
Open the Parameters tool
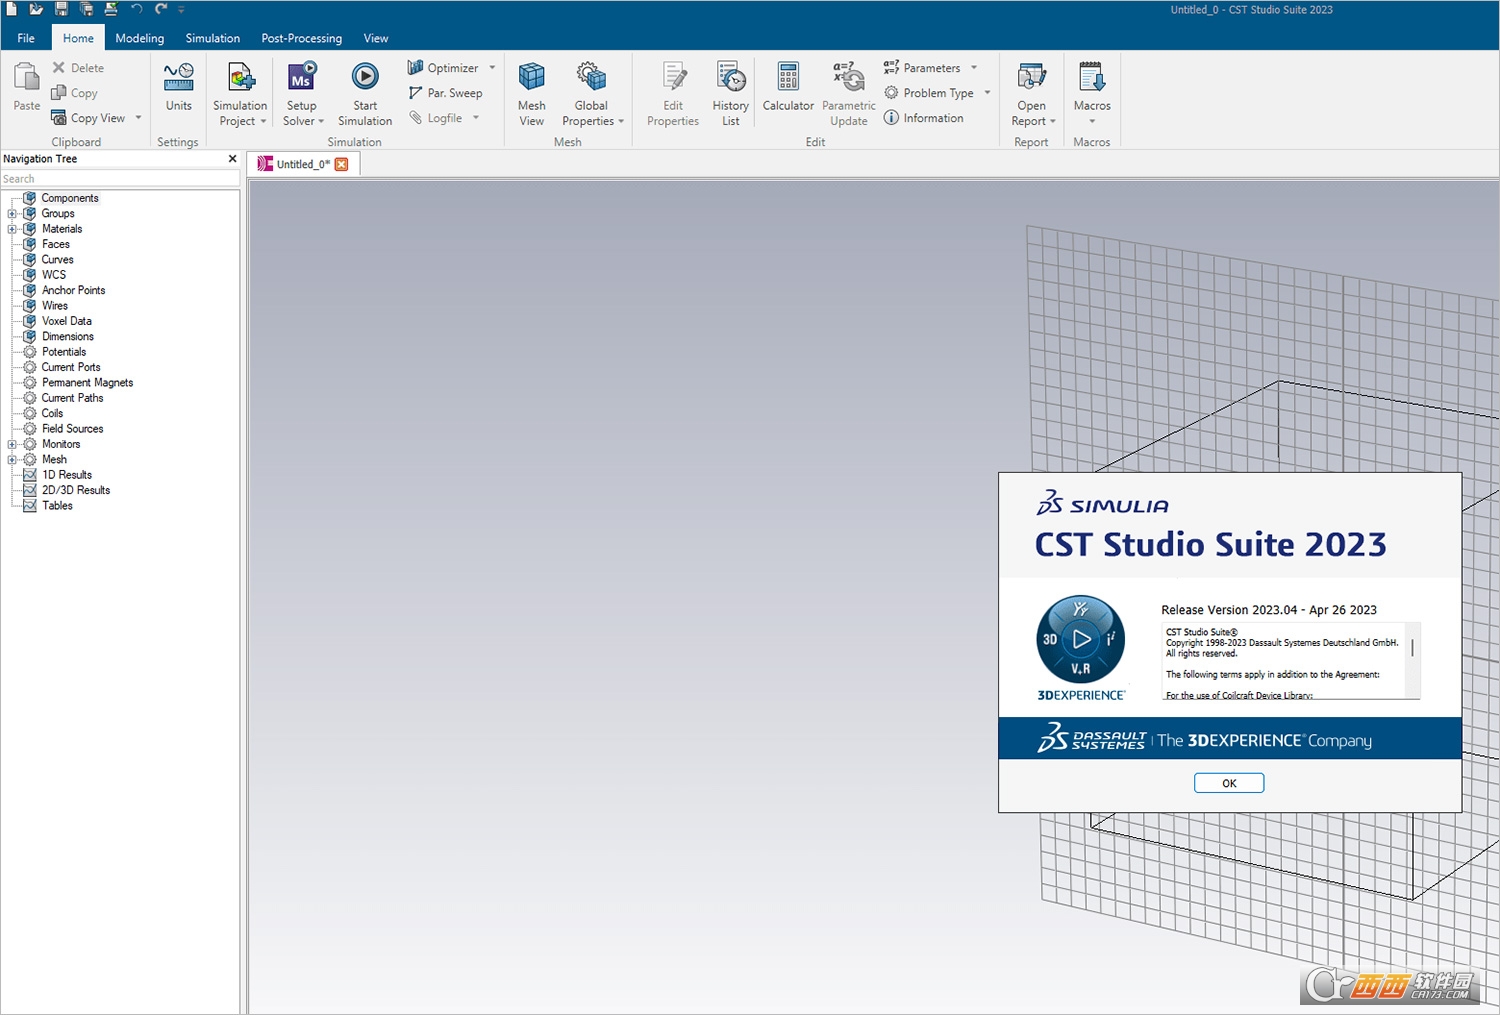[x=922, y=68]
